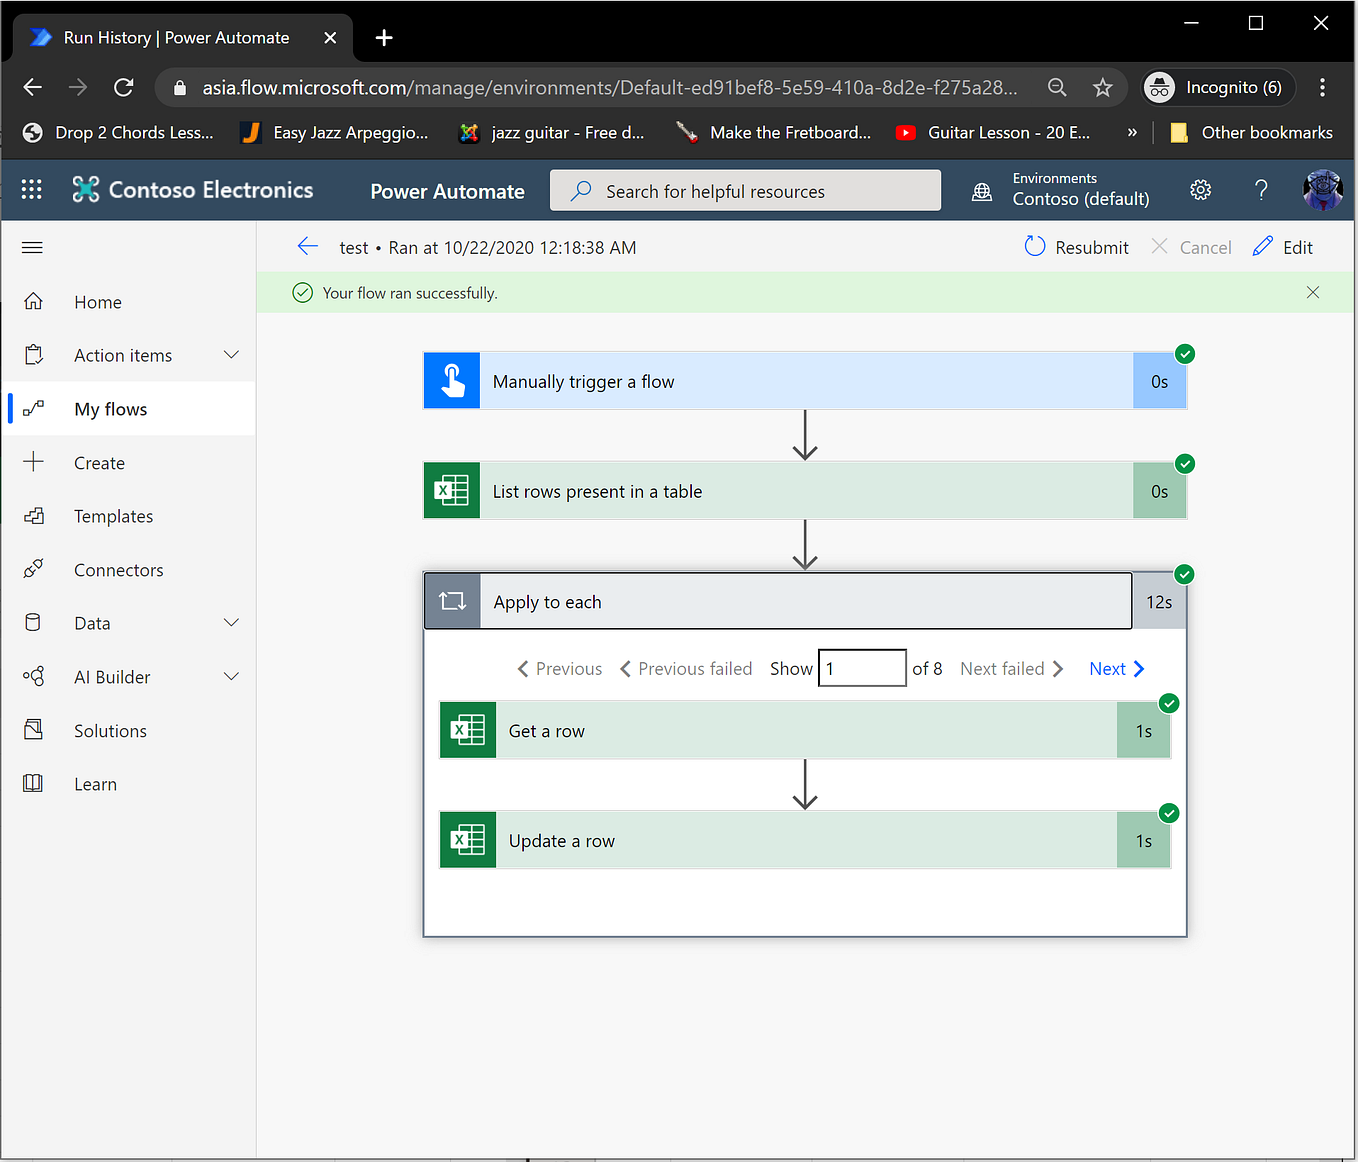Click the Search for helpful resources box
This screenshot has width=1358, height=1162.
pyautogui.click(x=745, y=190)
